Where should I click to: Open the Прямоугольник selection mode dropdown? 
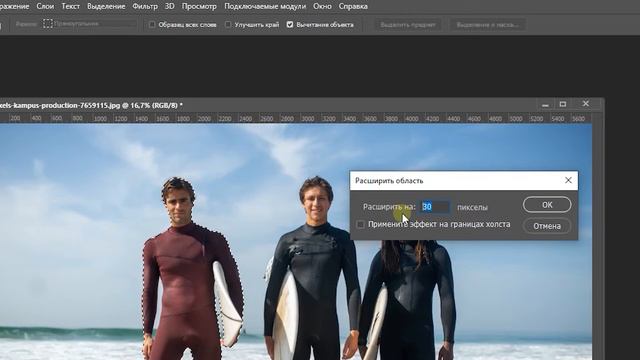click(90, 24)
